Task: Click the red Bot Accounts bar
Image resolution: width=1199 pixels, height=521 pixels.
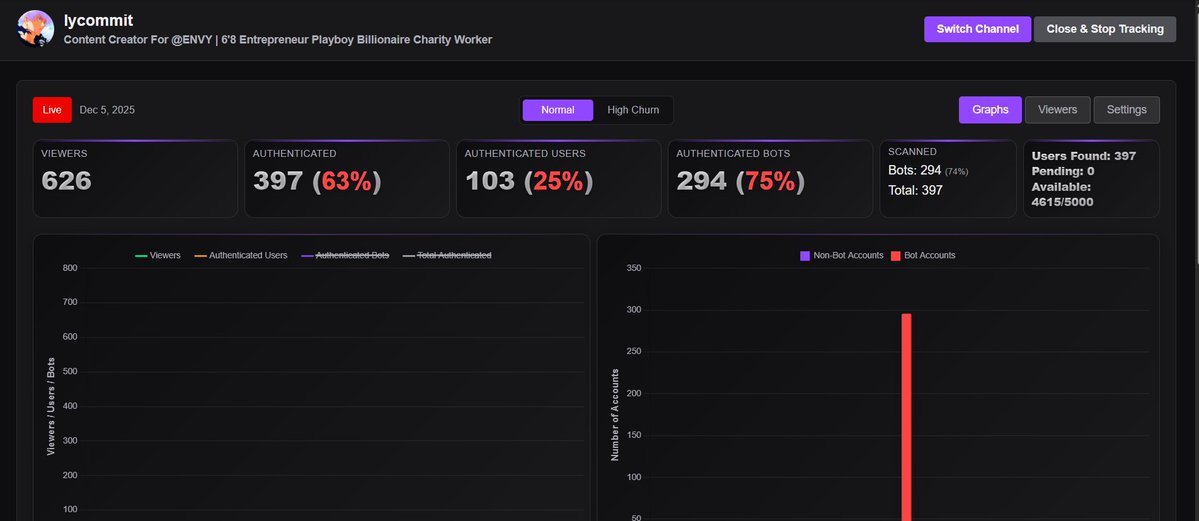Action: pyautogui.click(x=906, y=417)
